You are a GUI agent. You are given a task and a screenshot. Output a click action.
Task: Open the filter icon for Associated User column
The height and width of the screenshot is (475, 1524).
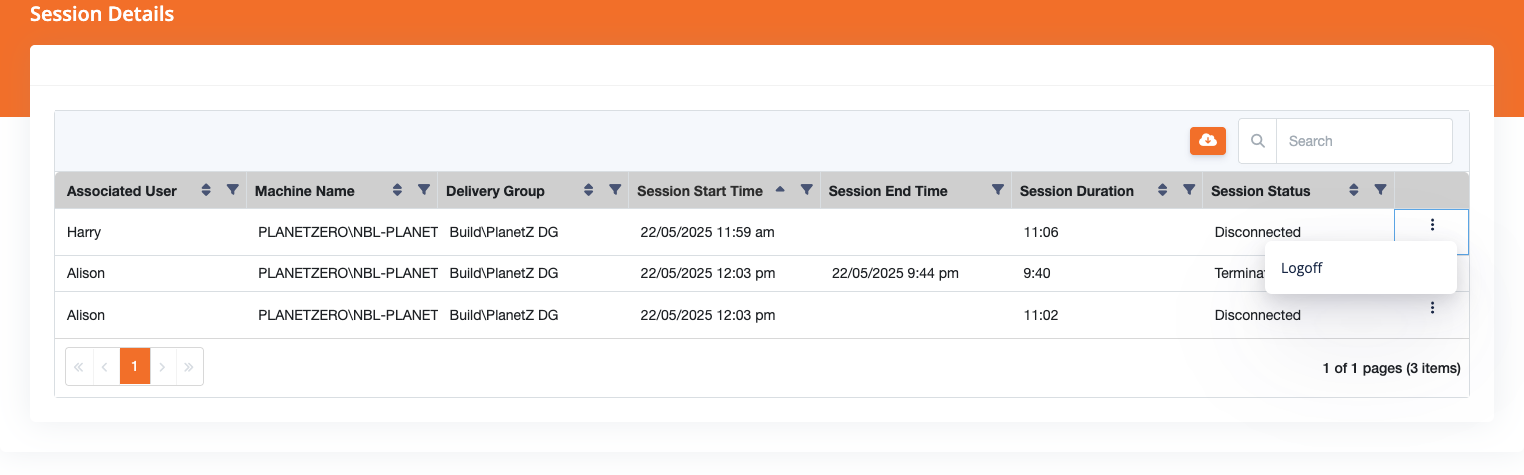232,190
